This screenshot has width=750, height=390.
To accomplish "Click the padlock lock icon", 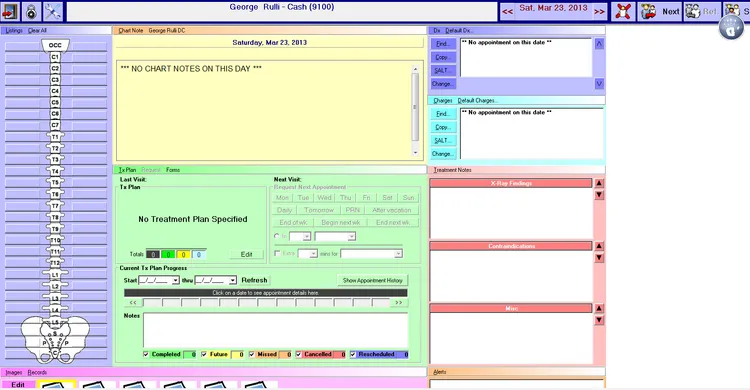I will point(31,11).
